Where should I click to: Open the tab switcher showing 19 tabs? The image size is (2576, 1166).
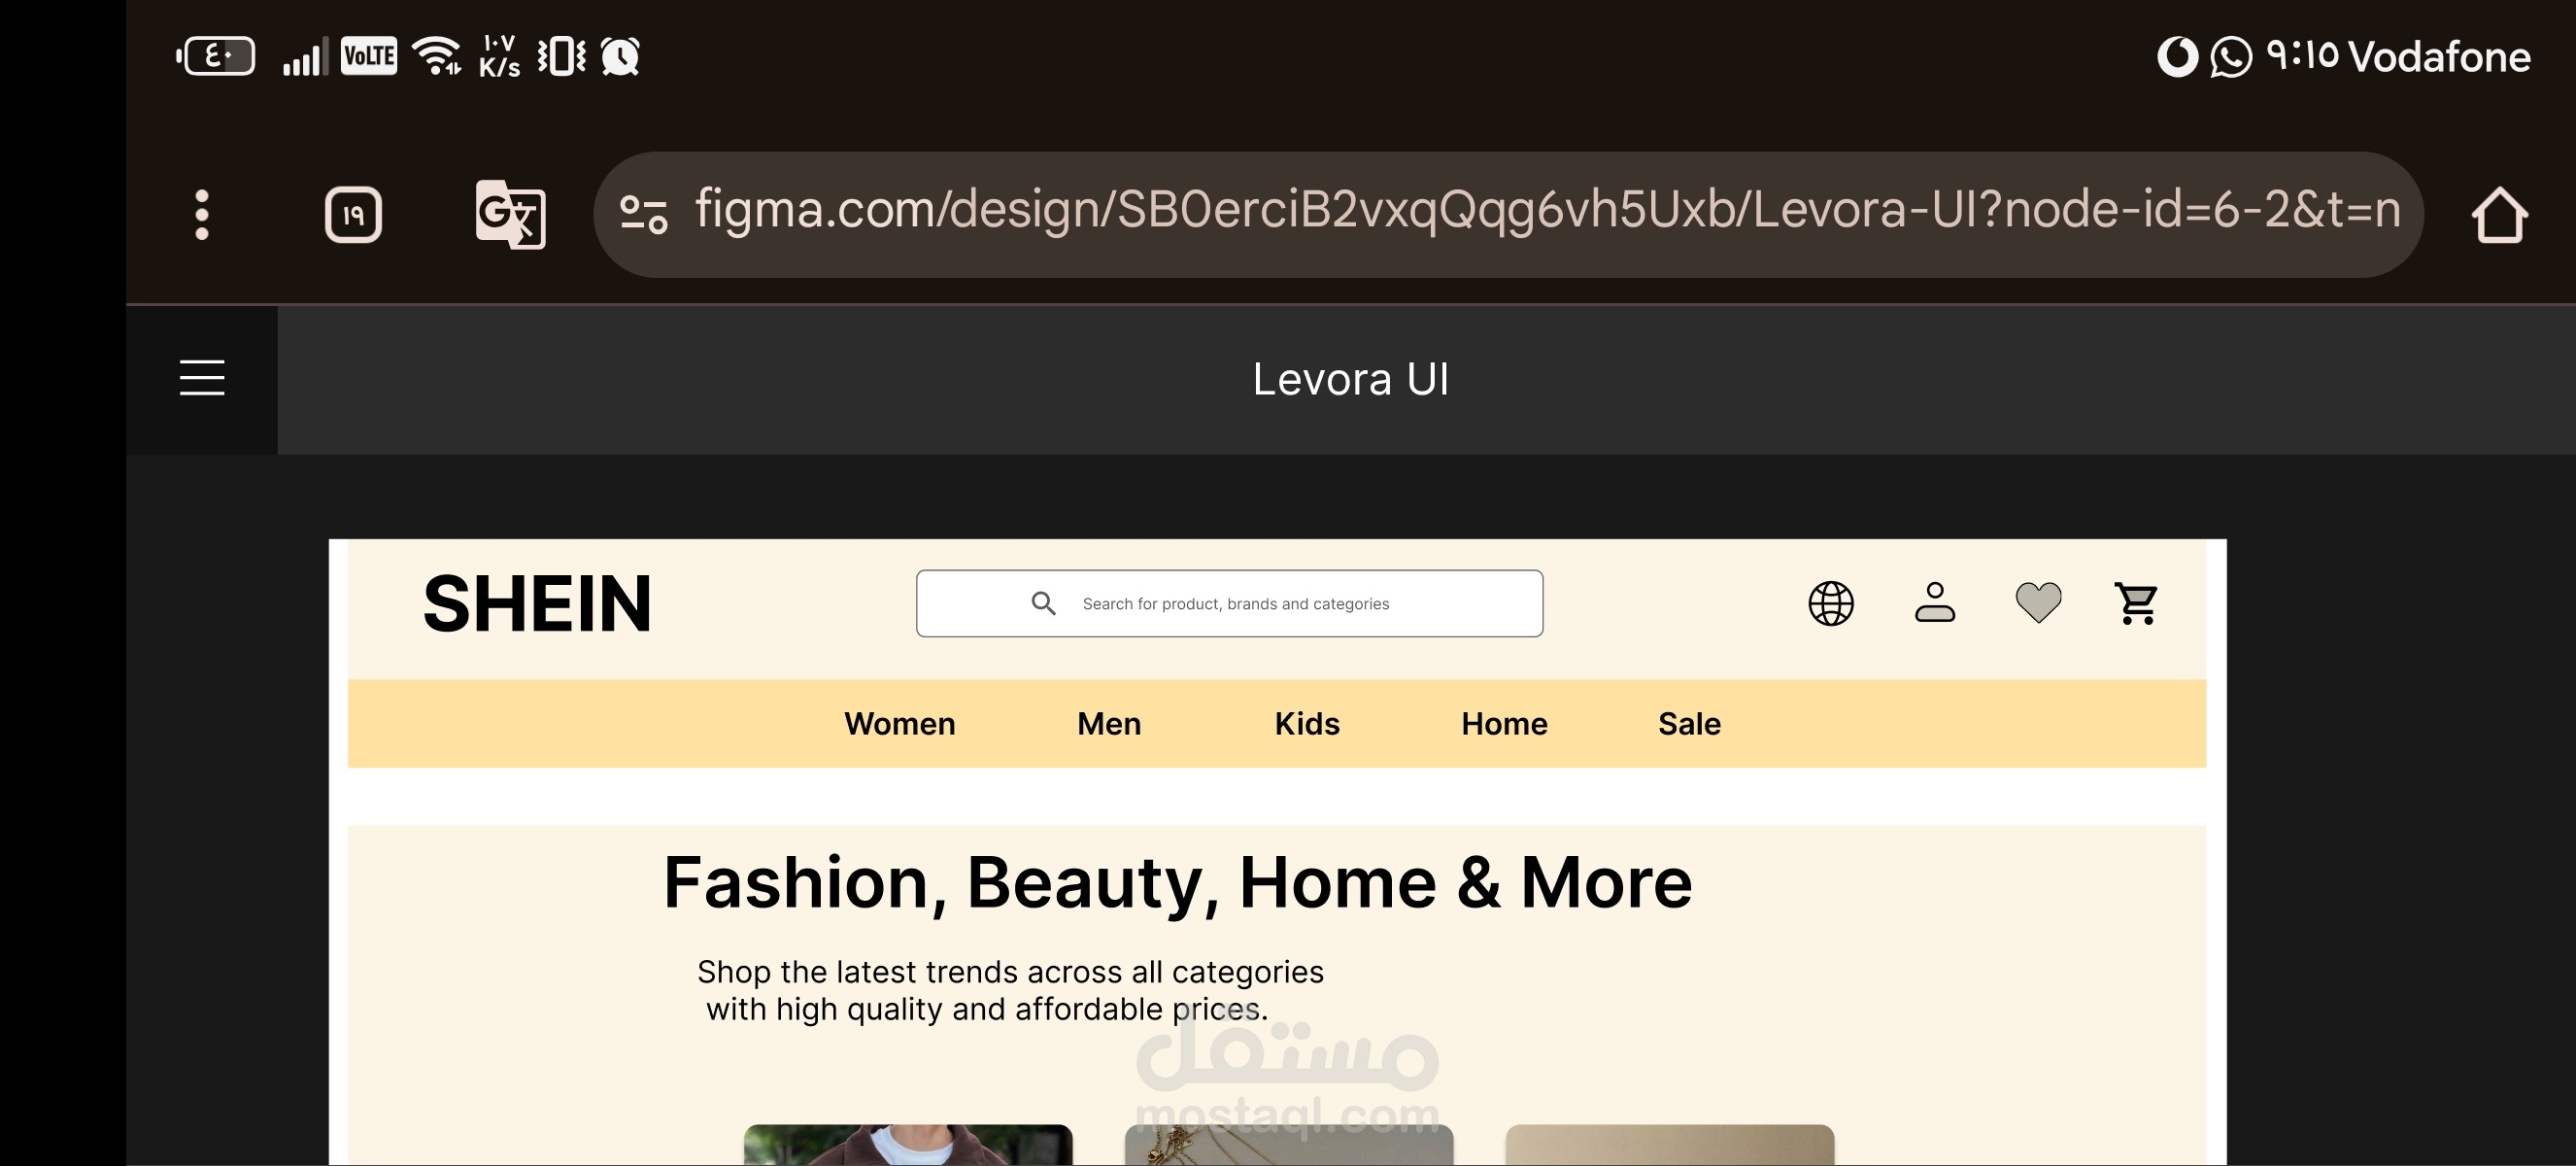pyautogui.click(x=353, y=214)
